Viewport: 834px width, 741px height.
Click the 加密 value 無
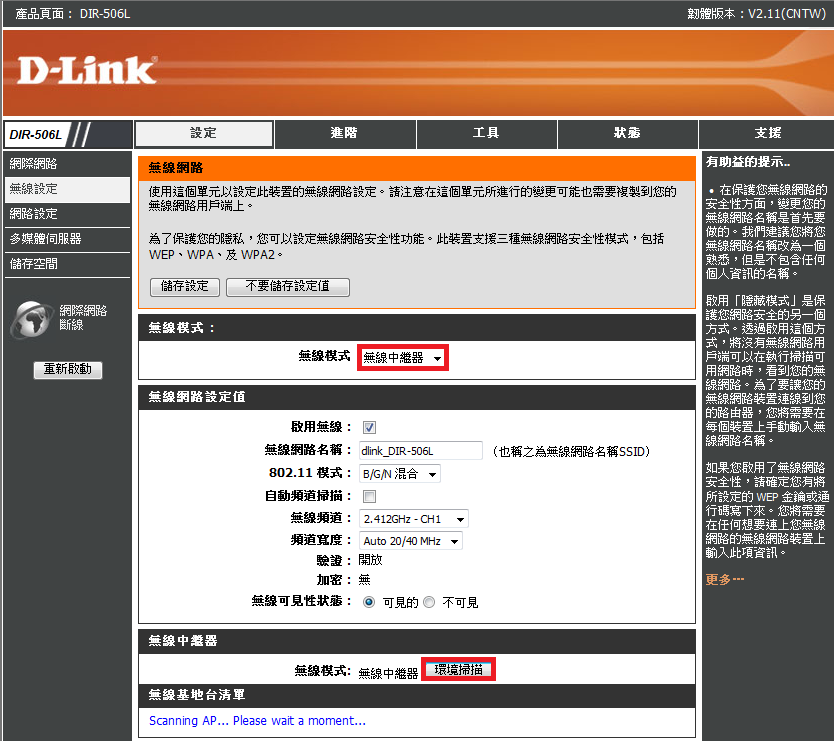[x=364, y=580]
